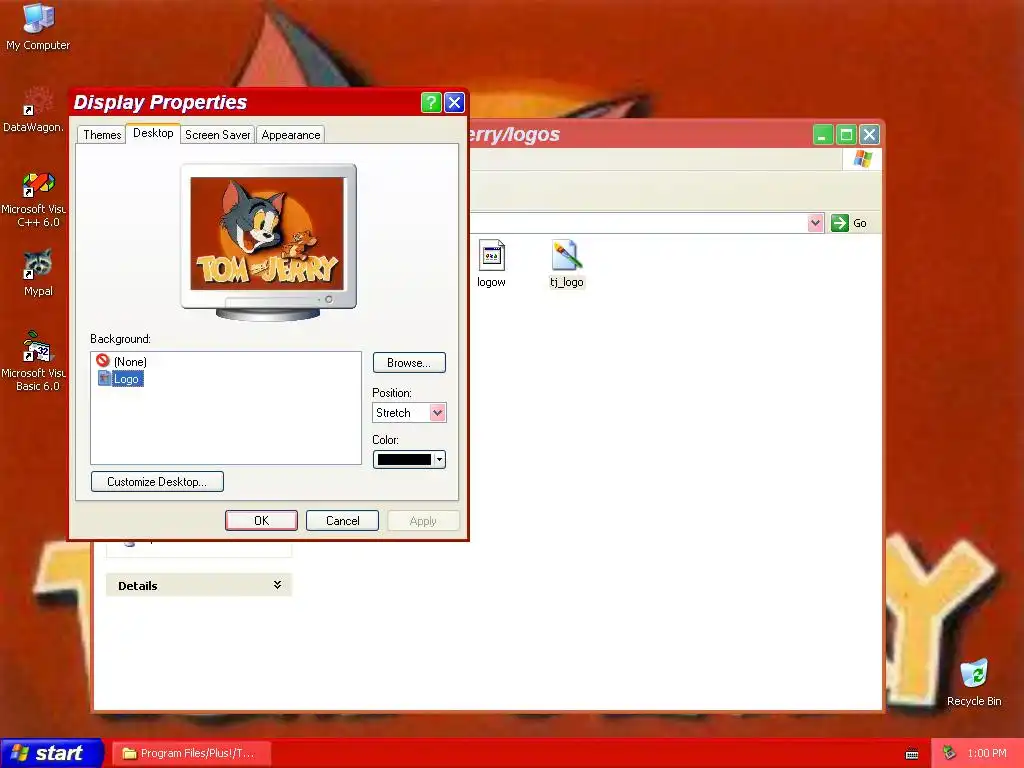Viewport: 1024px width, 768px height.
Task: Click the help question mark icon in Display Properties
Action: point(431,103)
